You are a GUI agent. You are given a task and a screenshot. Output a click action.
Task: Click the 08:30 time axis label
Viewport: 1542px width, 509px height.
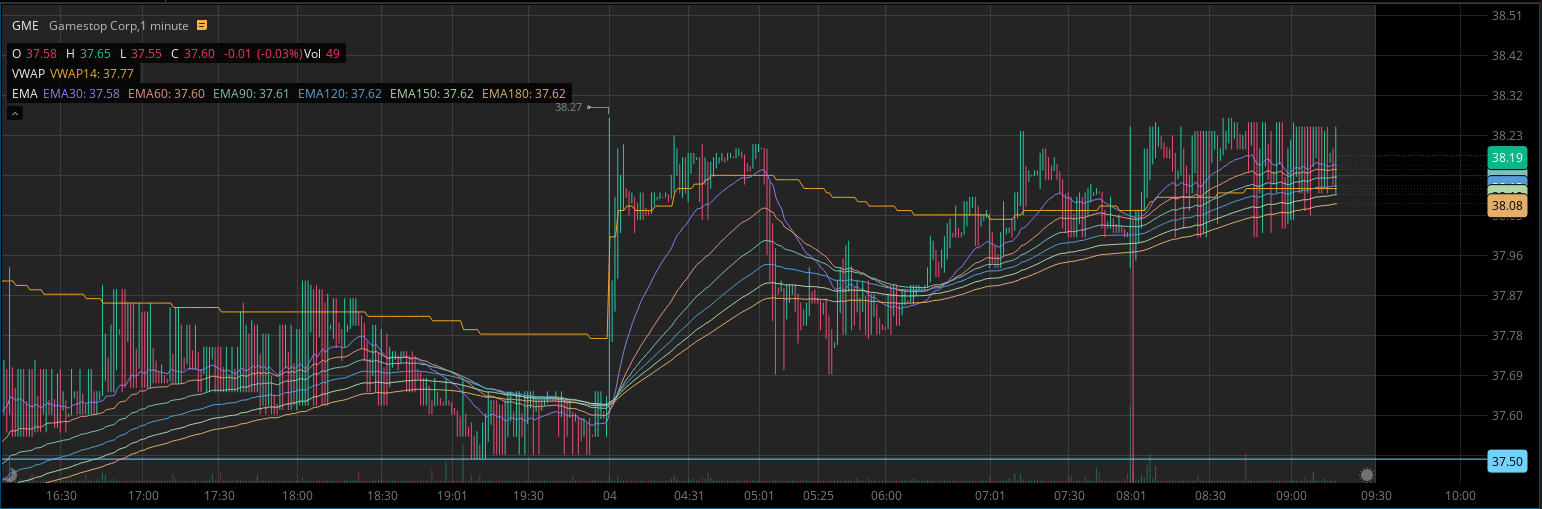click(x=1210, y=495)
